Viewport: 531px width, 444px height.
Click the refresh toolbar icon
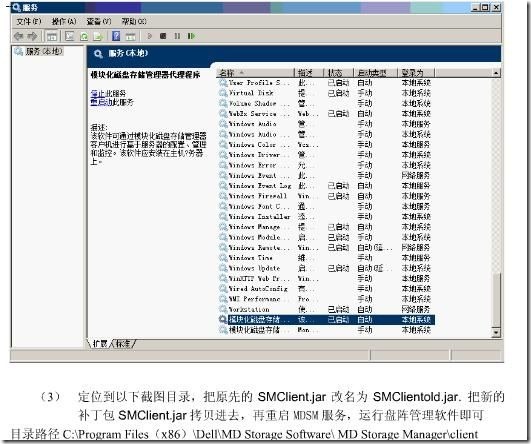(x=84, y=36)
